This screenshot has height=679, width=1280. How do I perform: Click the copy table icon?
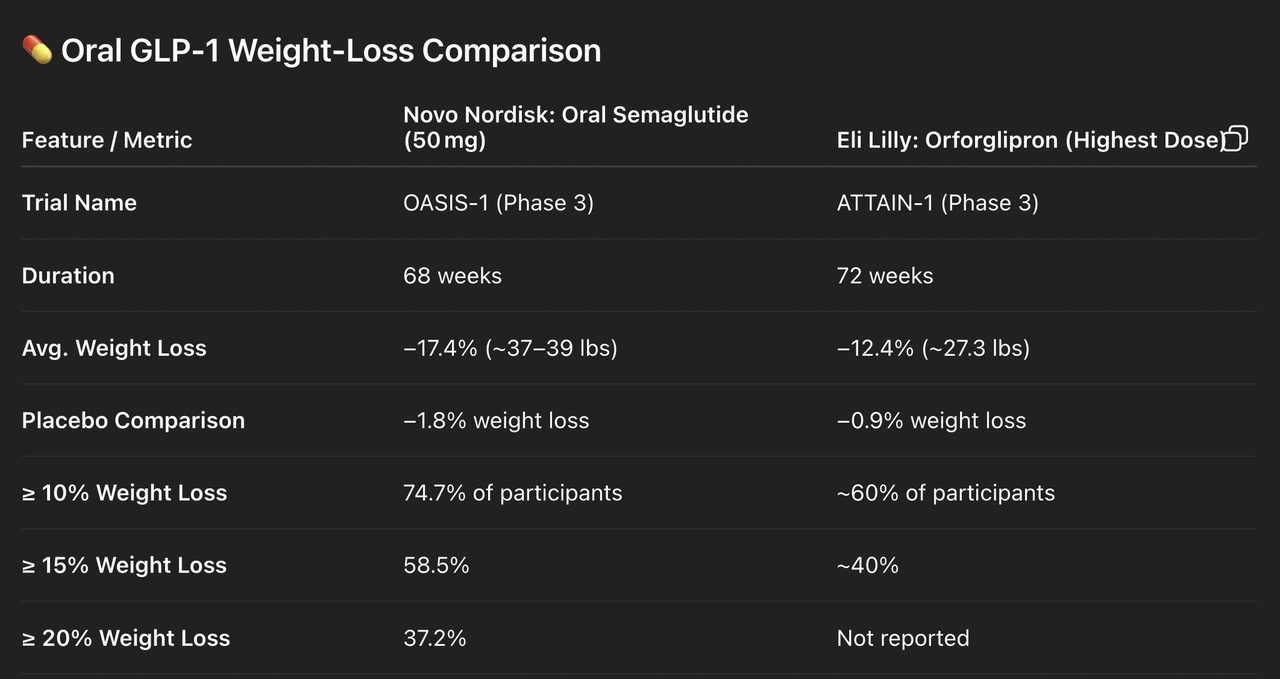[1236, 138]
